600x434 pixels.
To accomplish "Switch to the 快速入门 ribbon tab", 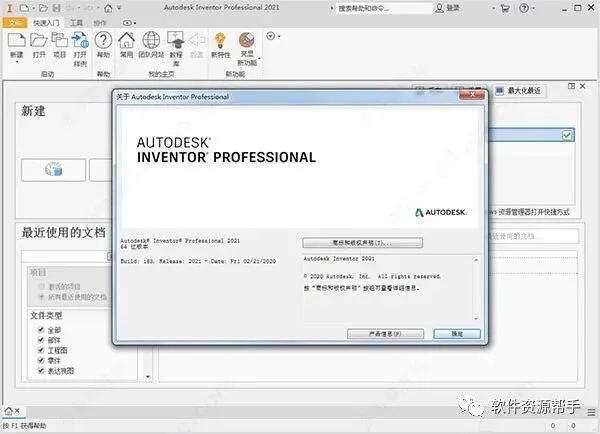I will pos(46,23).
